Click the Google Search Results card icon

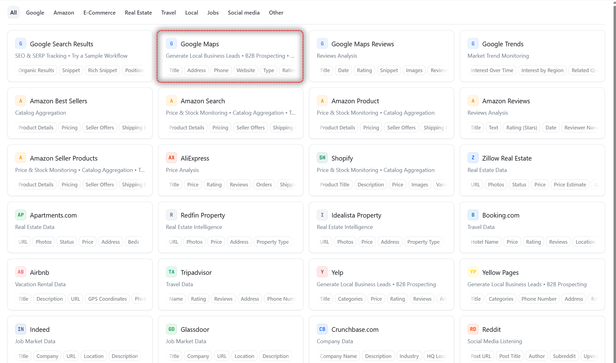click(20, 44)
